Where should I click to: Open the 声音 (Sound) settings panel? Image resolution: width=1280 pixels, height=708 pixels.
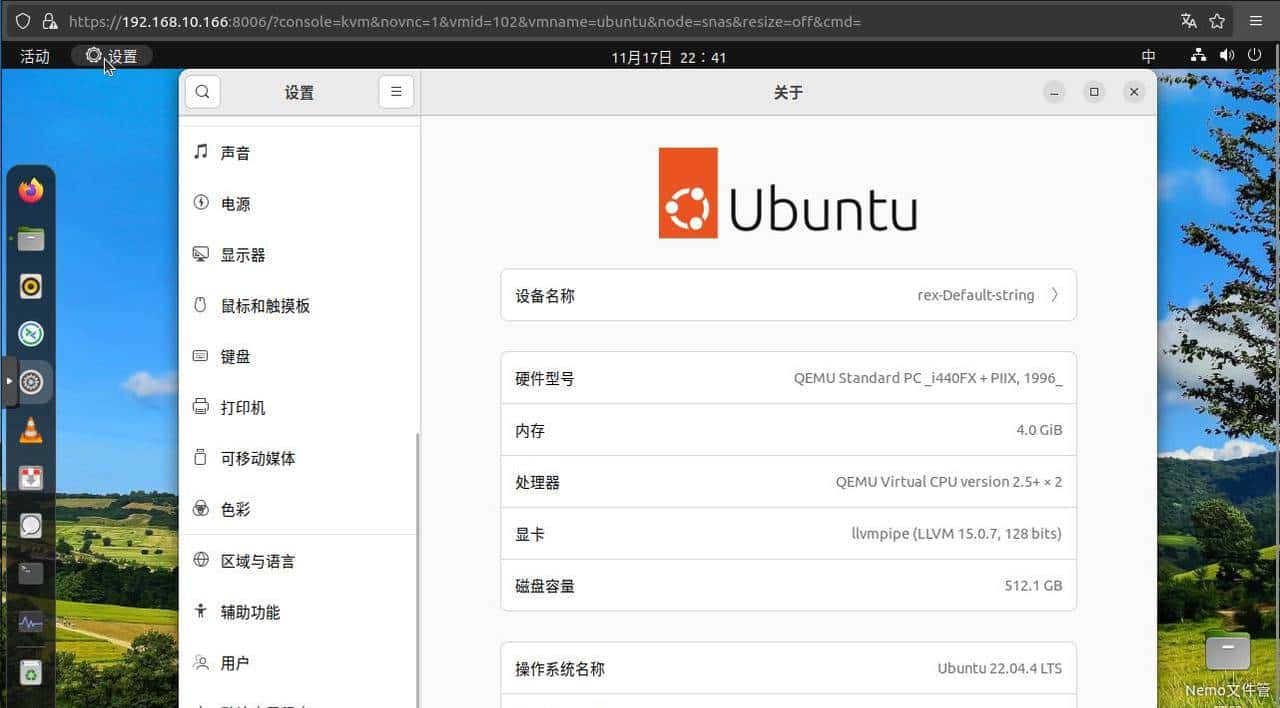(237, 152)
